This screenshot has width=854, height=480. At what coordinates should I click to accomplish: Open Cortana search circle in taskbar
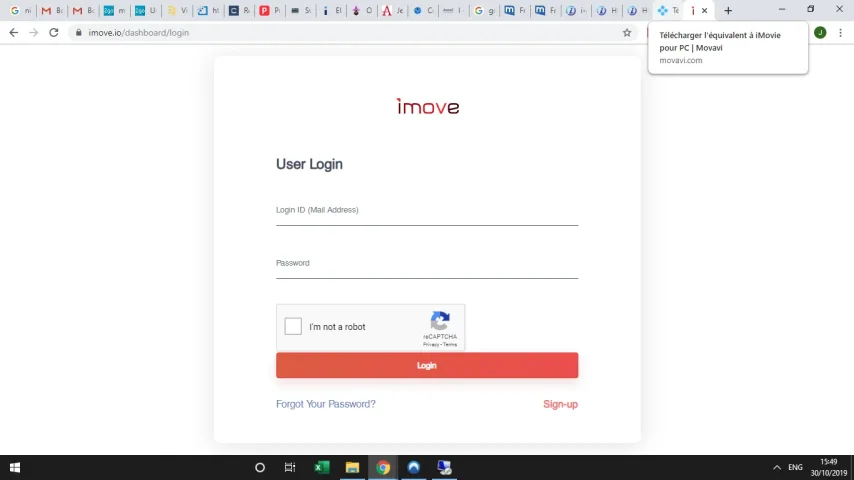point(260,467)
